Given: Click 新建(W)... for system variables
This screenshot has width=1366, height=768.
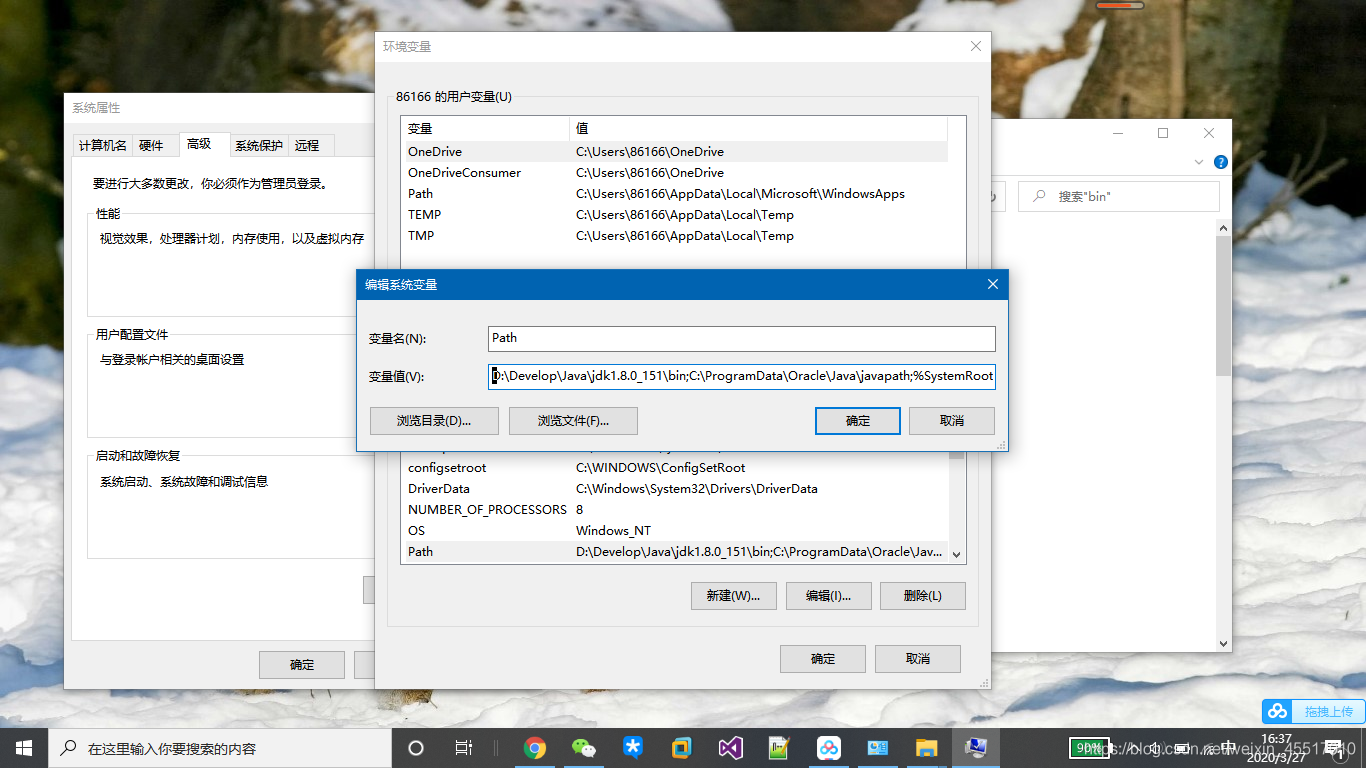Looking at the screenshot, I should pyautogui.click(x=734, y=596).
